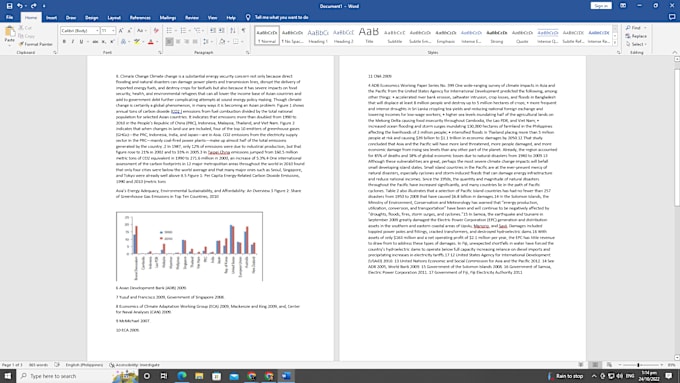The width and height of the screenshot is (680, 383).
Task: Redo the last action
Action: tap(33, 6)
